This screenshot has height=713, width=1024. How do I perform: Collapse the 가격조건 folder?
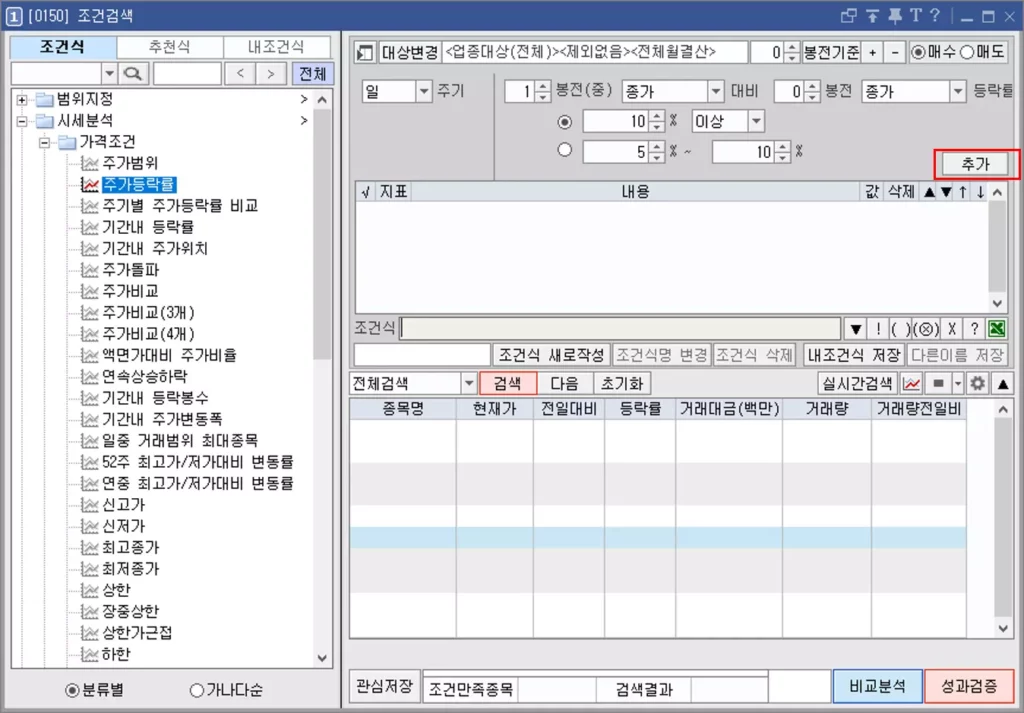44,142
